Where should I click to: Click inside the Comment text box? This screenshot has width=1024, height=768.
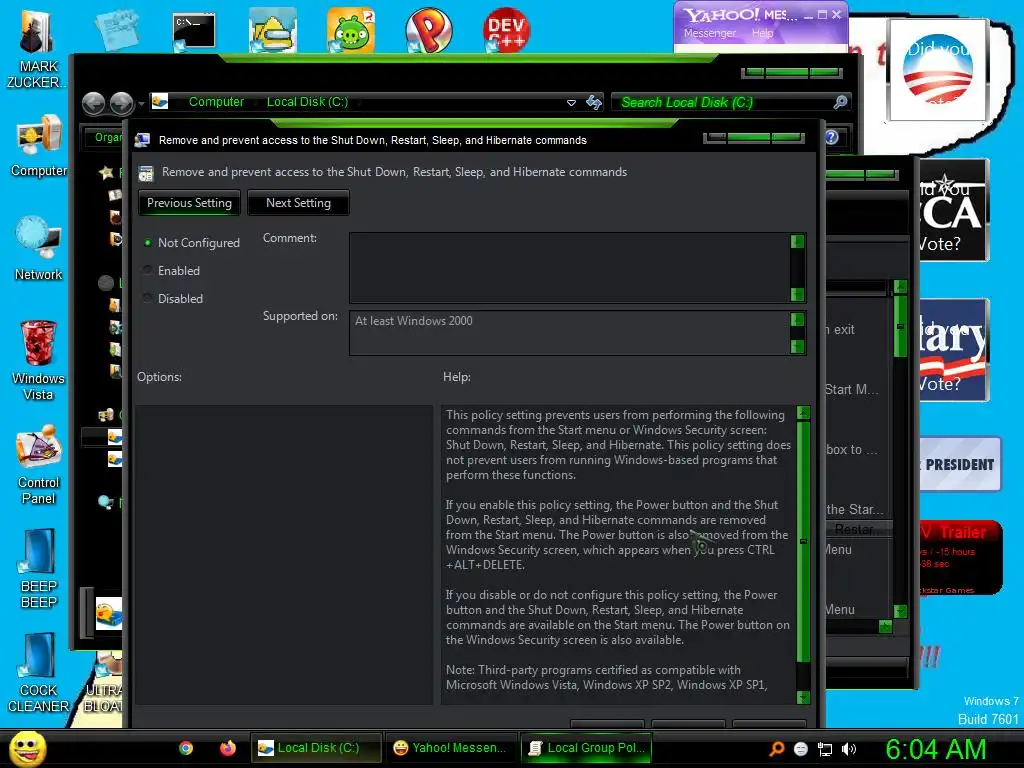pyautogui.click(x=569, y=268)
